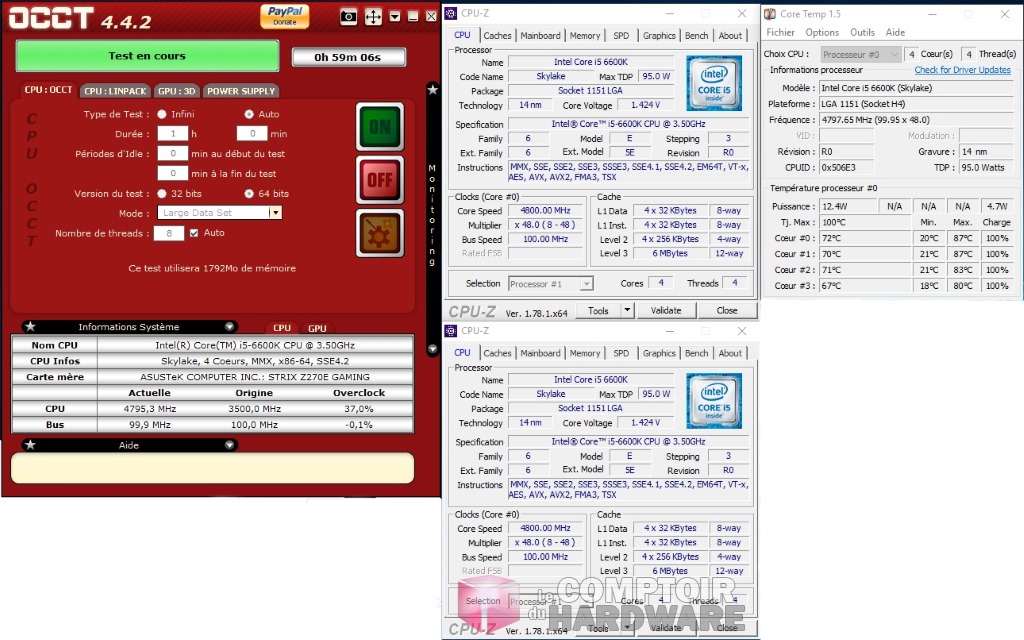
Task: Open the Mode Large Data Set dropdown
Action: coord(275,212)
